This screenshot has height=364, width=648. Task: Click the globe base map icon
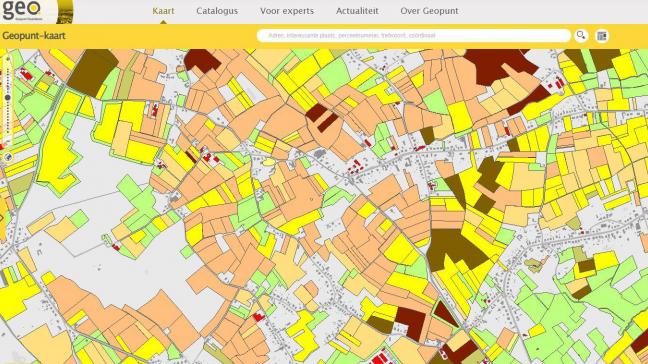7,157
